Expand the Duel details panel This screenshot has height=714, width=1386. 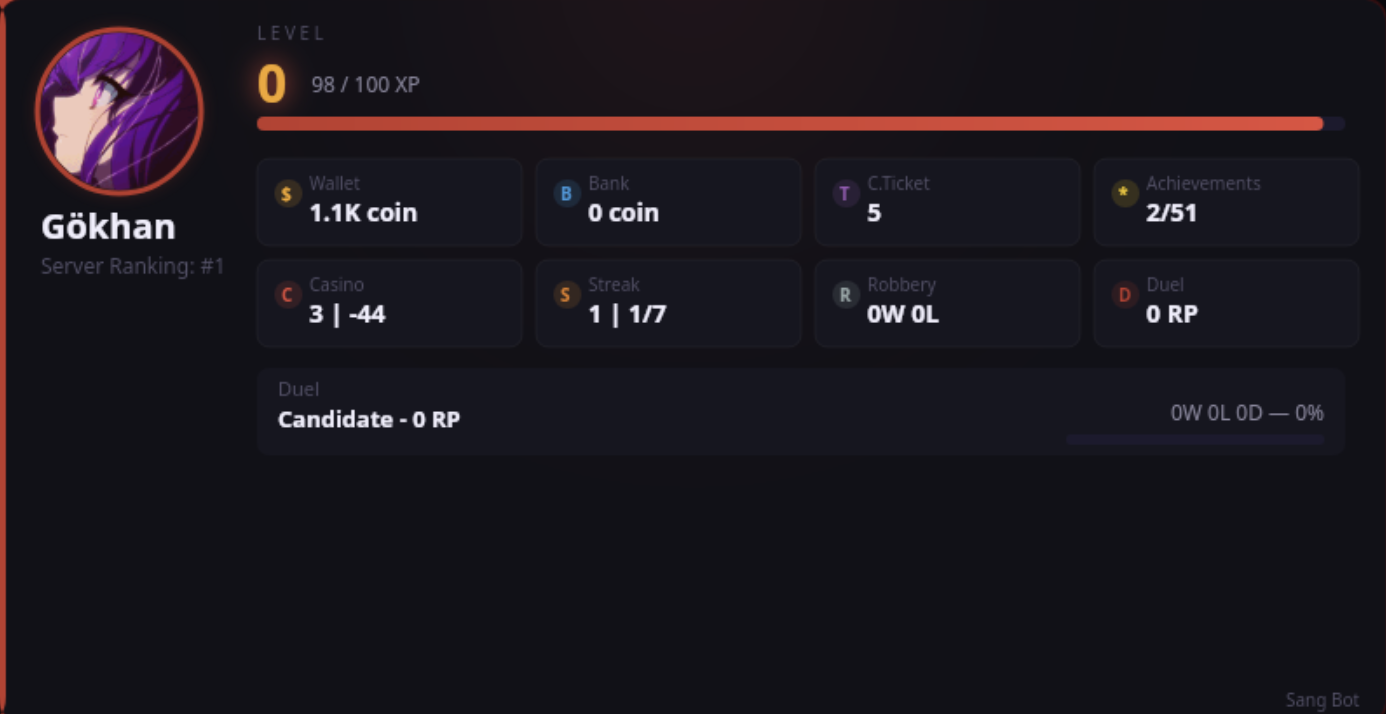tap(800, 410)
